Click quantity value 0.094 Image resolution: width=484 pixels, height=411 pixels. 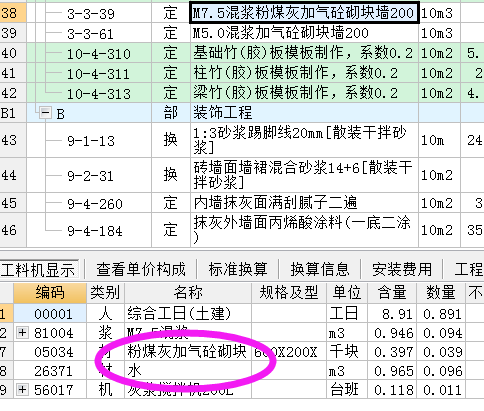(x=441, y=333)
